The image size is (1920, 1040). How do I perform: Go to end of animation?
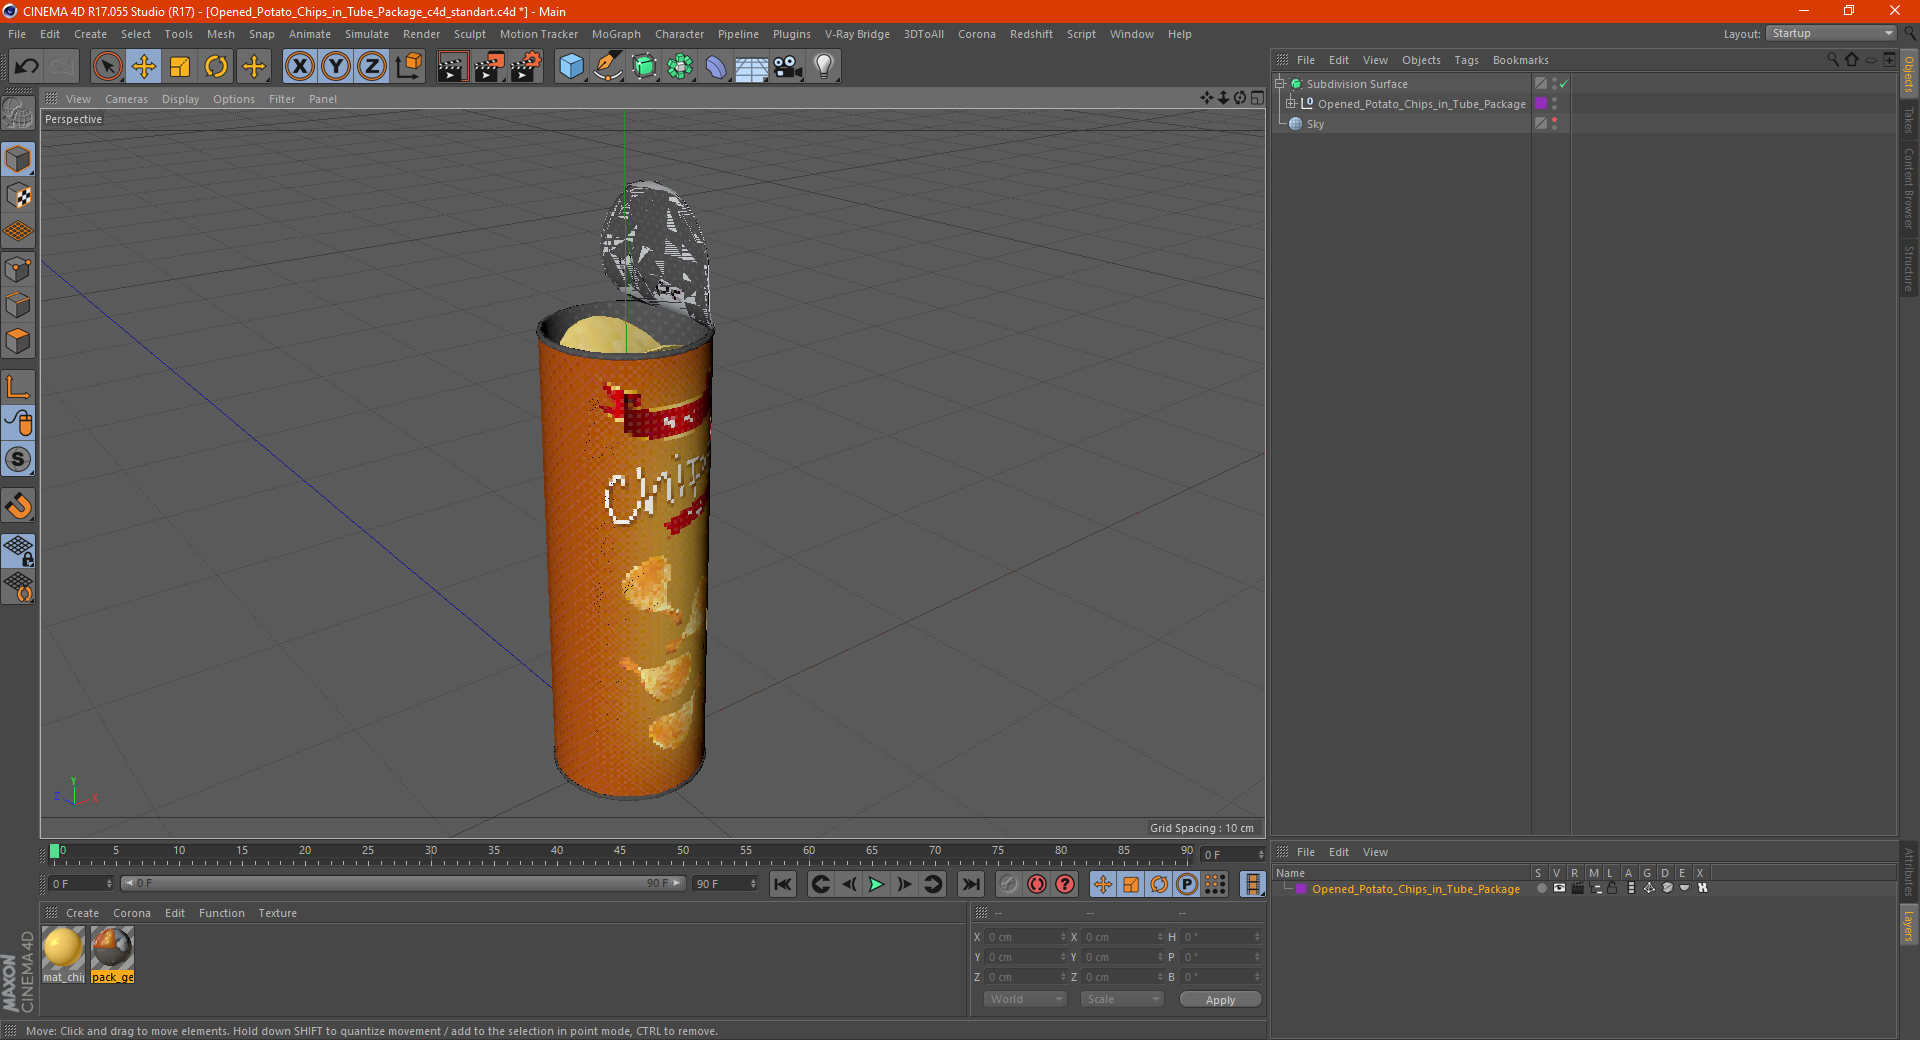click(970, 884)
